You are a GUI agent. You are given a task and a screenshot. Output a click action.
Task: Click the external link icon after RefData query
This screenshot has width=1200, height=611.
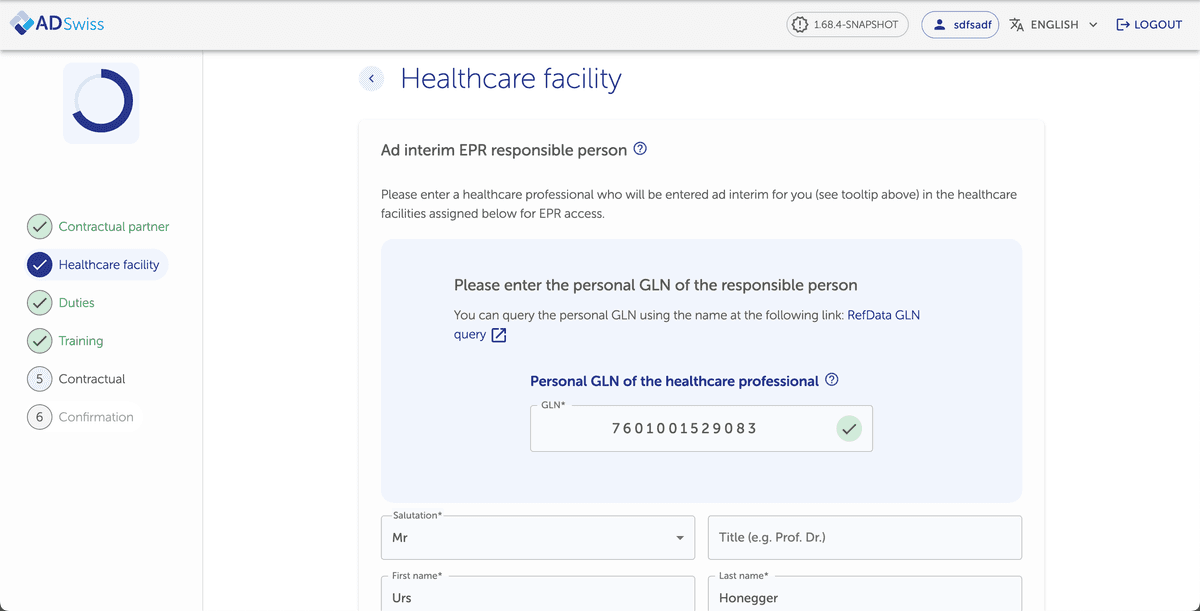pyautogui.click(x=498, y=335)
